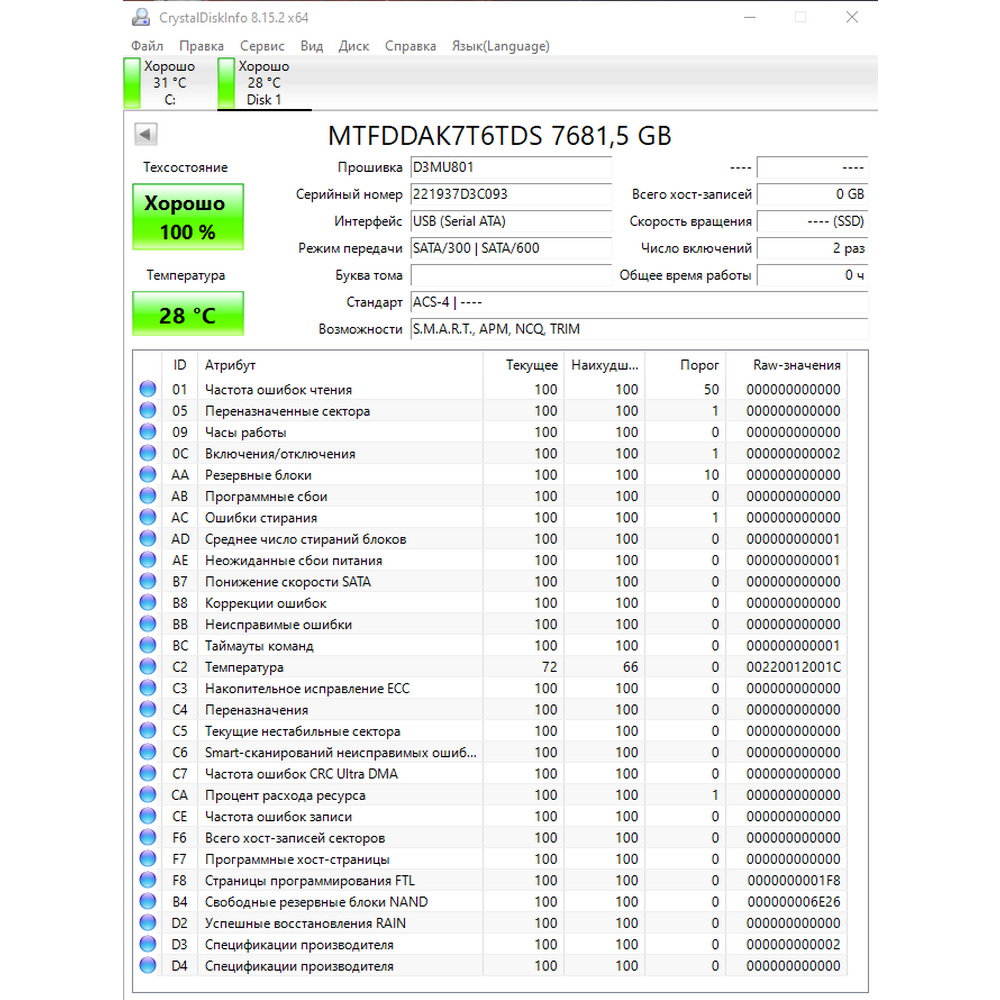Click the disk model title MTFDDAK7T6TDS 7681,5 GB
The width and height of the screenshot is (1000, 1000).
499,136
